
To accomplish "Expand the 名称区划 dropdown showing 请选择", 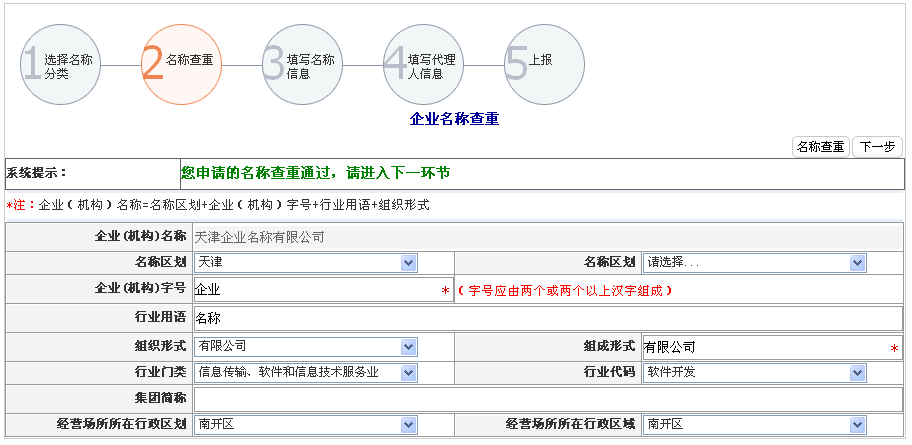I will tap(755, 262).
